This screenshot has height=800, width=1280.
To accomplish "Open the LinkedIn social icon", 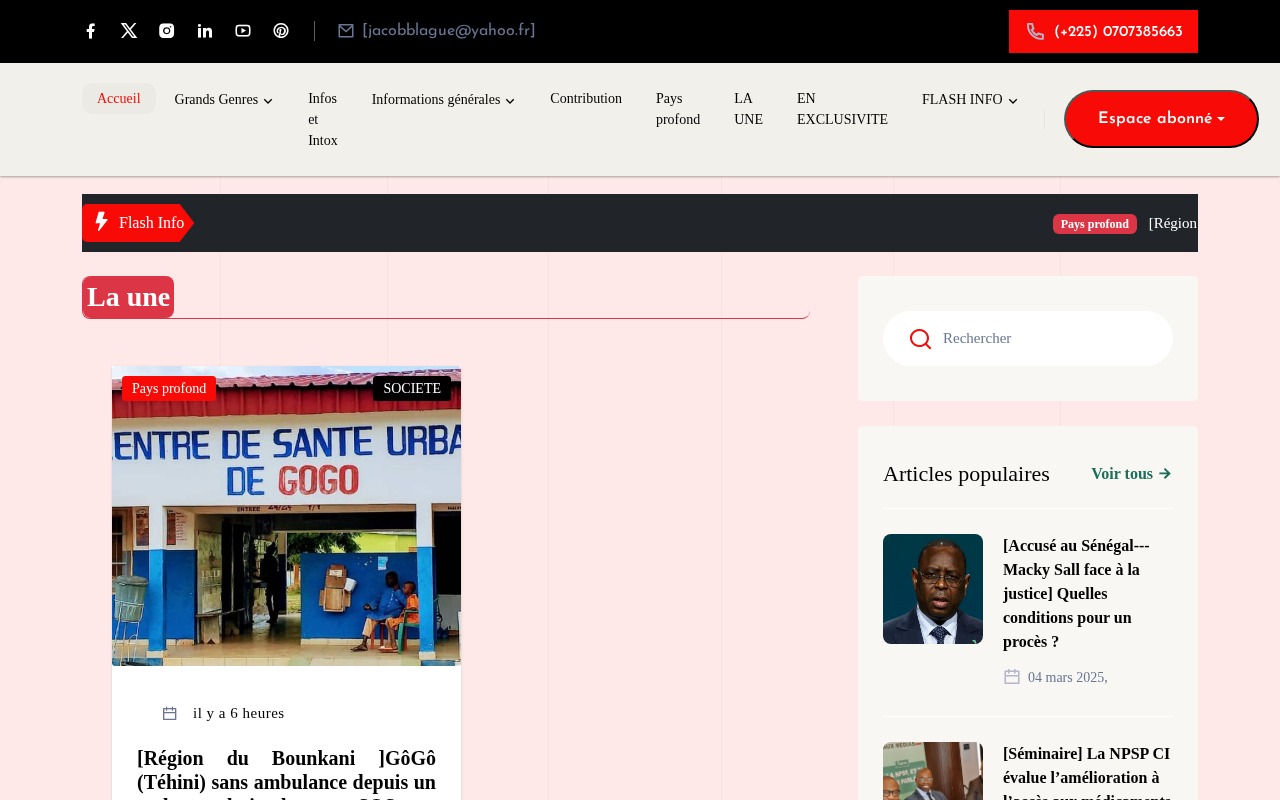I will (205, 31).
